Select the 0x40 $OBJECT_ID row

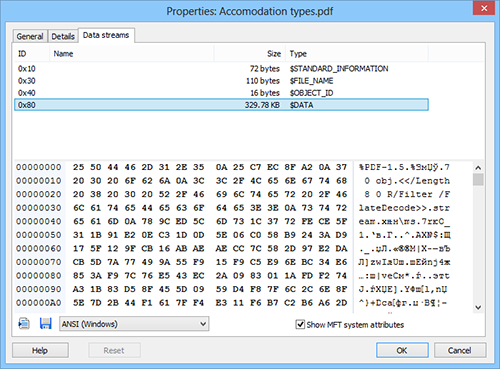coord(221,93)
